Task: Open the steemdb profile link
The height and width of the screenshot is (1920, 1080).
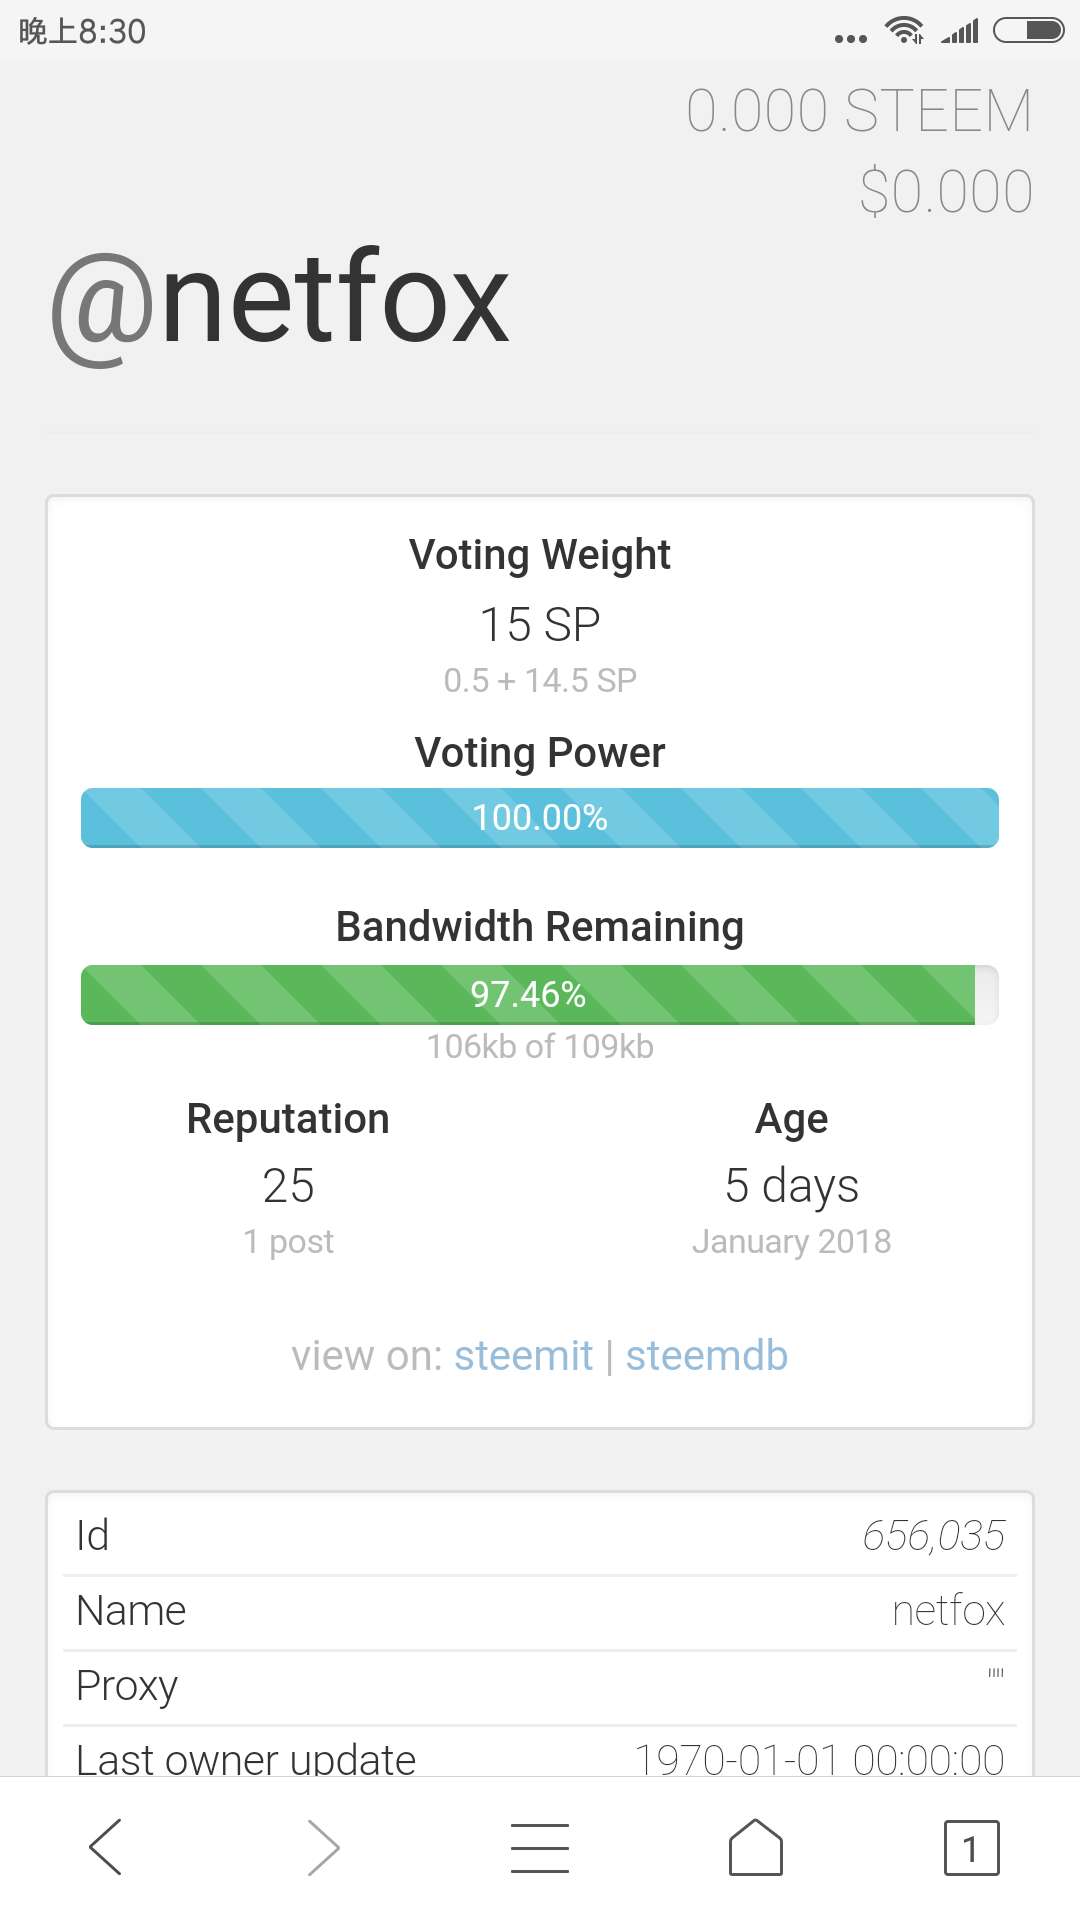Action: pyautogui.click(x=707, y=1356)
